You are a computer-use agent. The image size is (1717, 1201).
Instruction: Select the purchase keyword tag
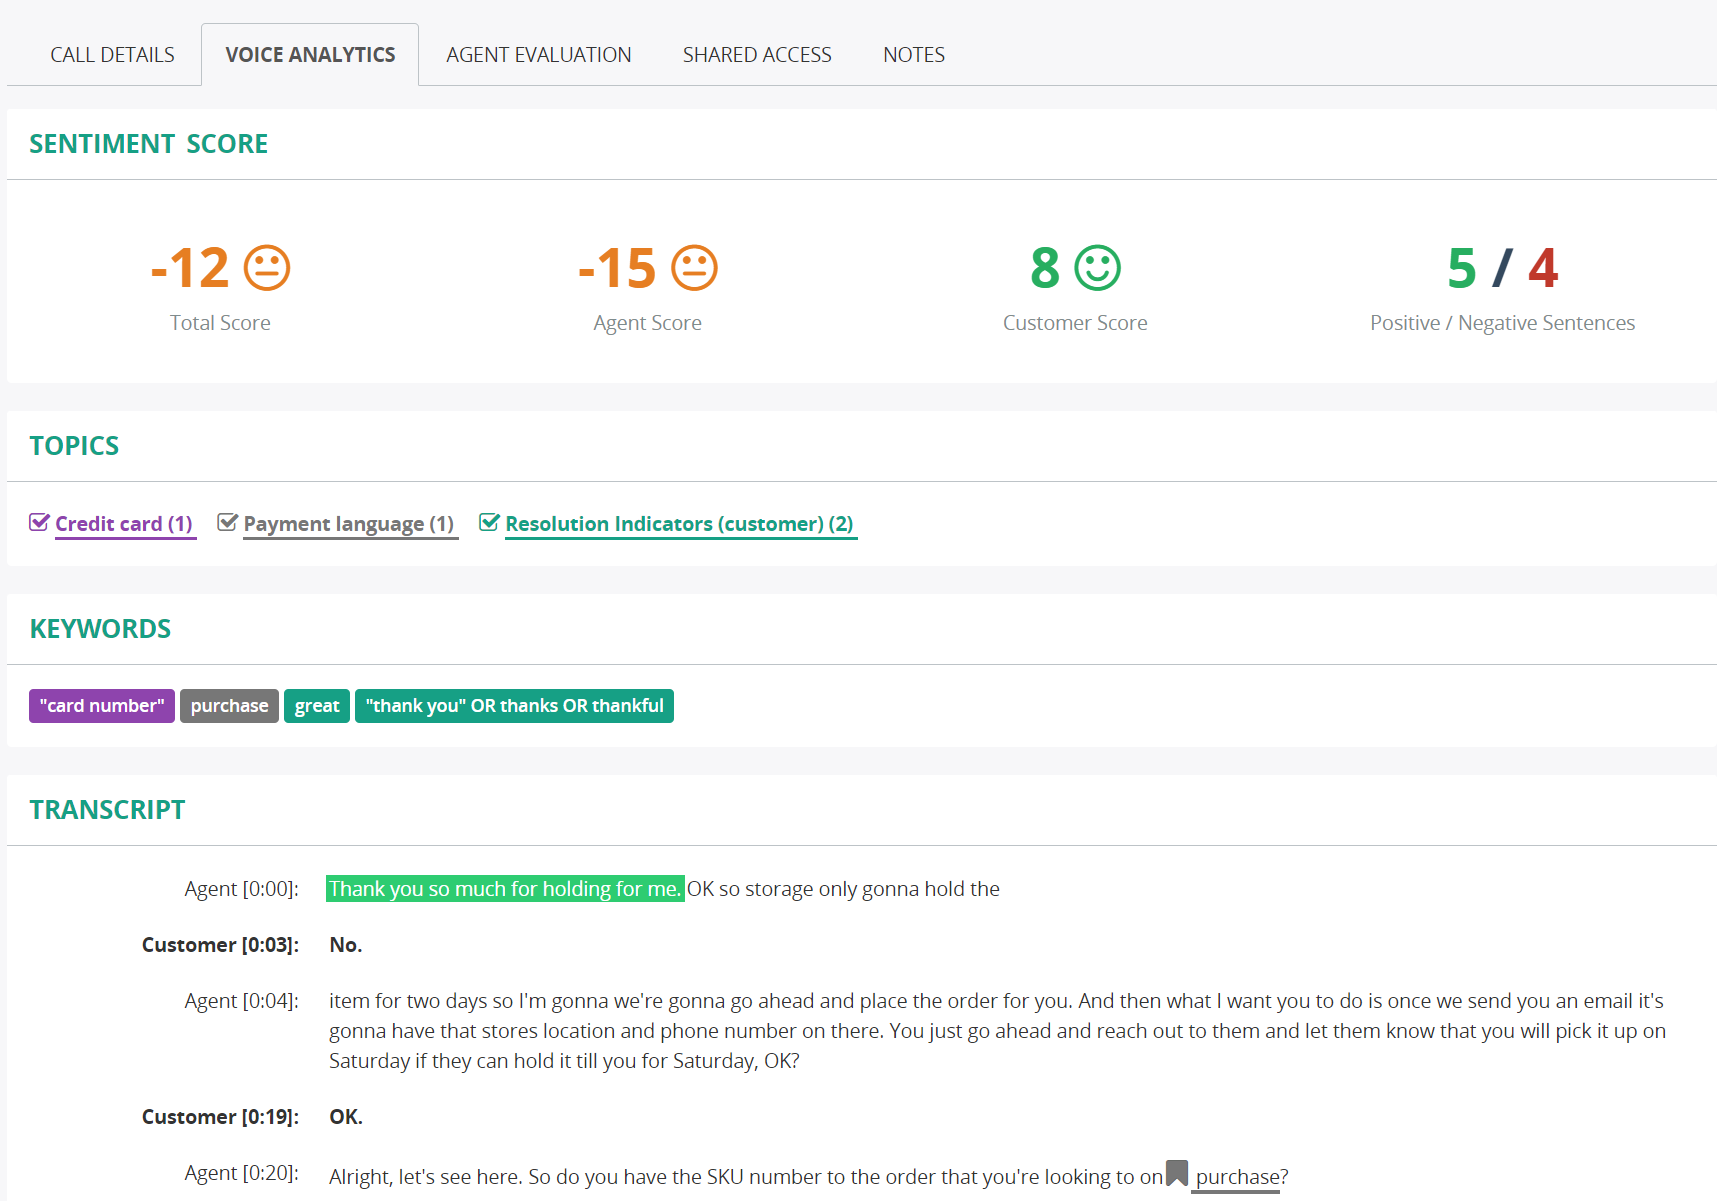(x=229, y=706)
